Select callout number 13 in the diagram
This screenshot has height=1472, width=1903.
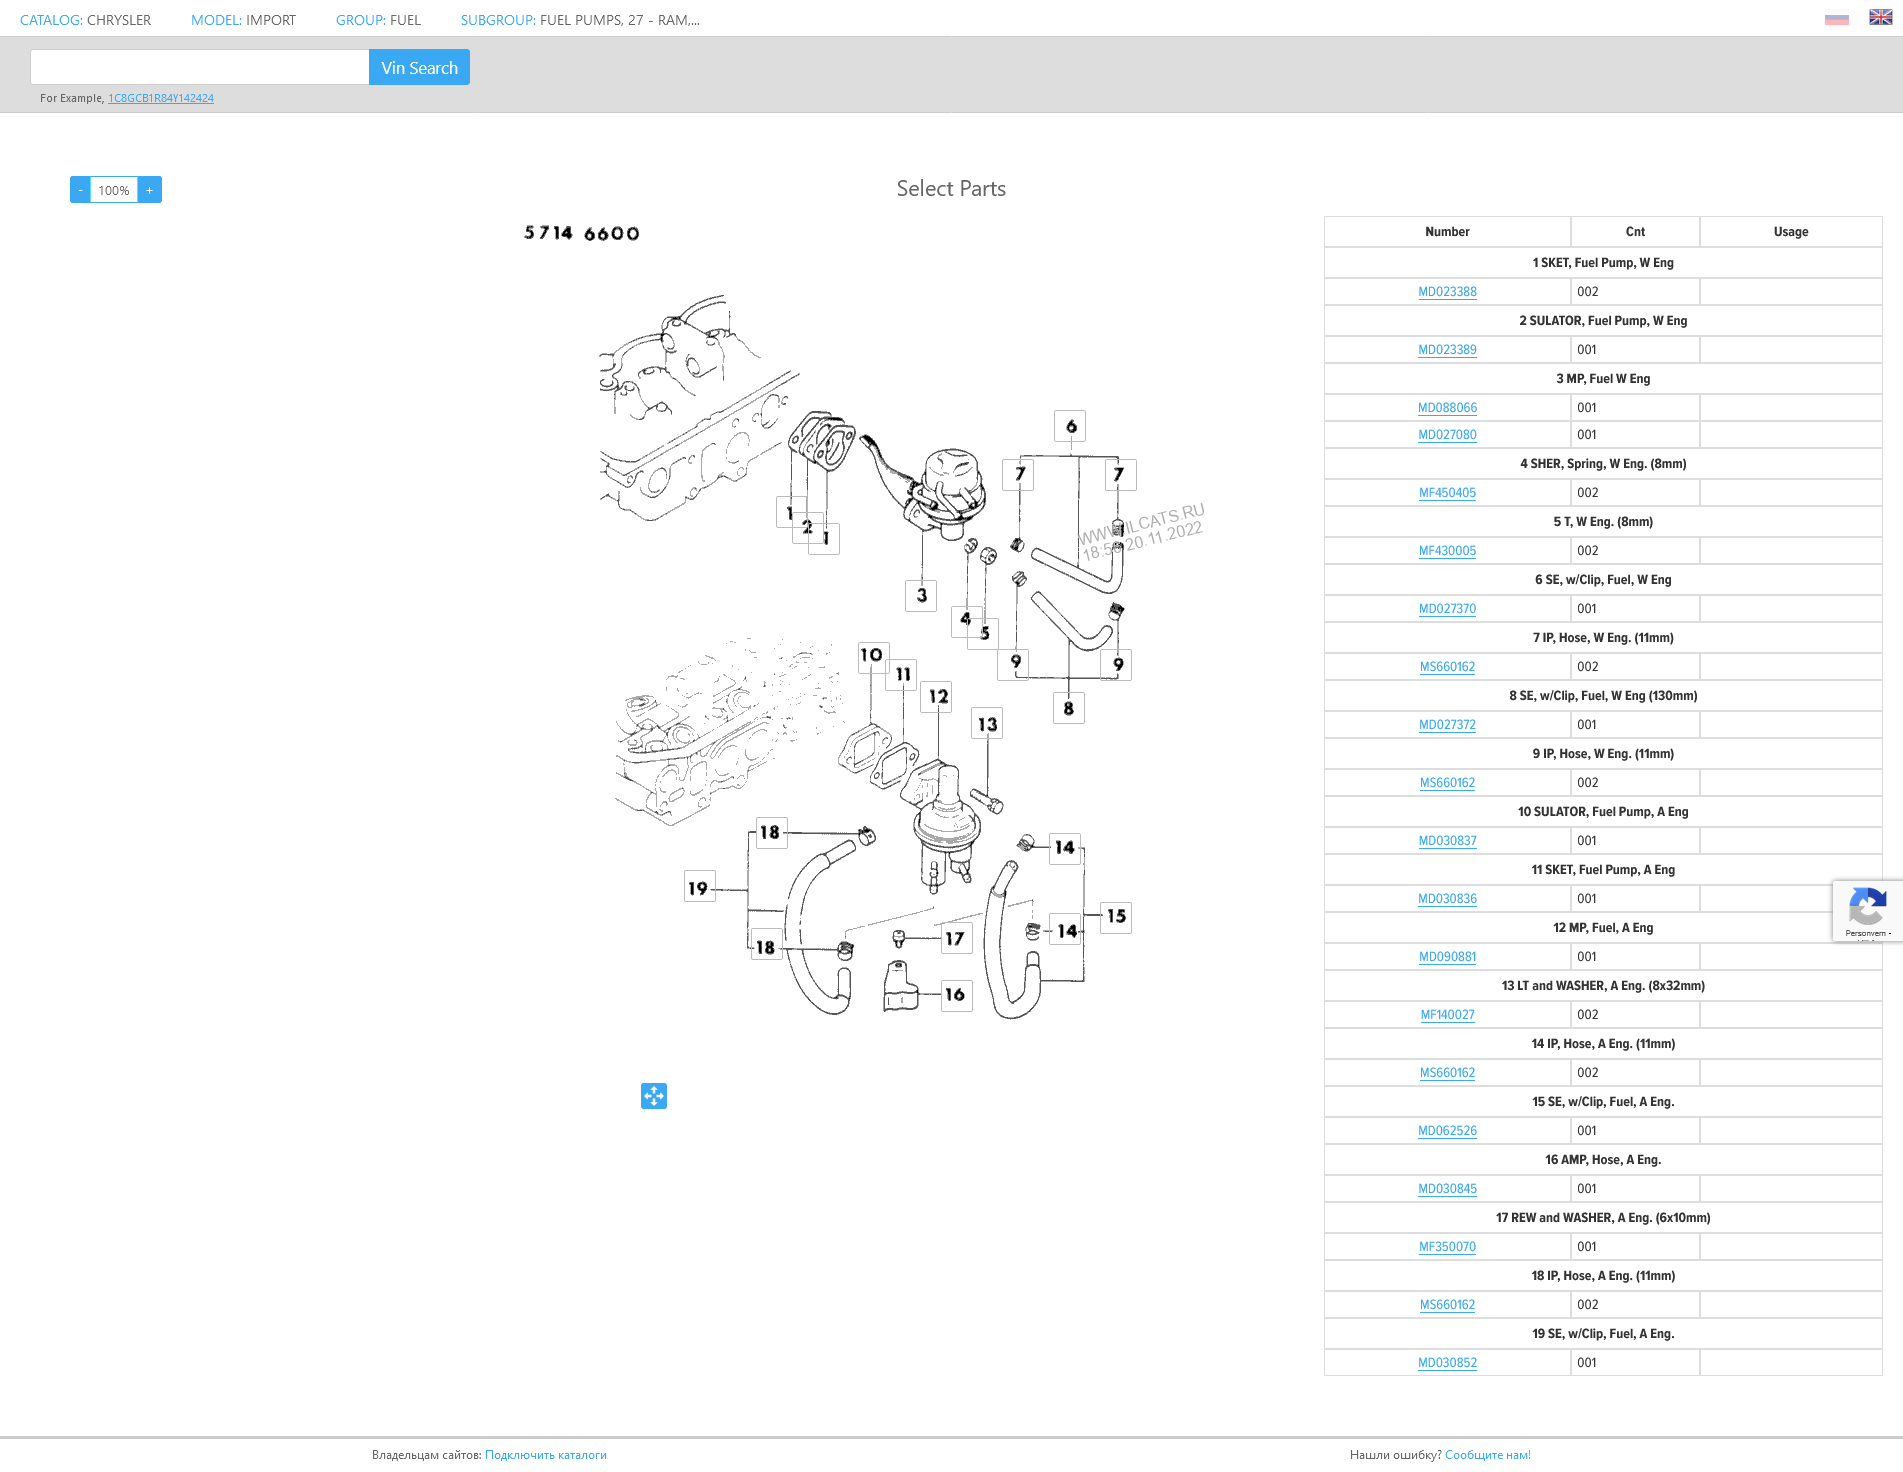987,724
